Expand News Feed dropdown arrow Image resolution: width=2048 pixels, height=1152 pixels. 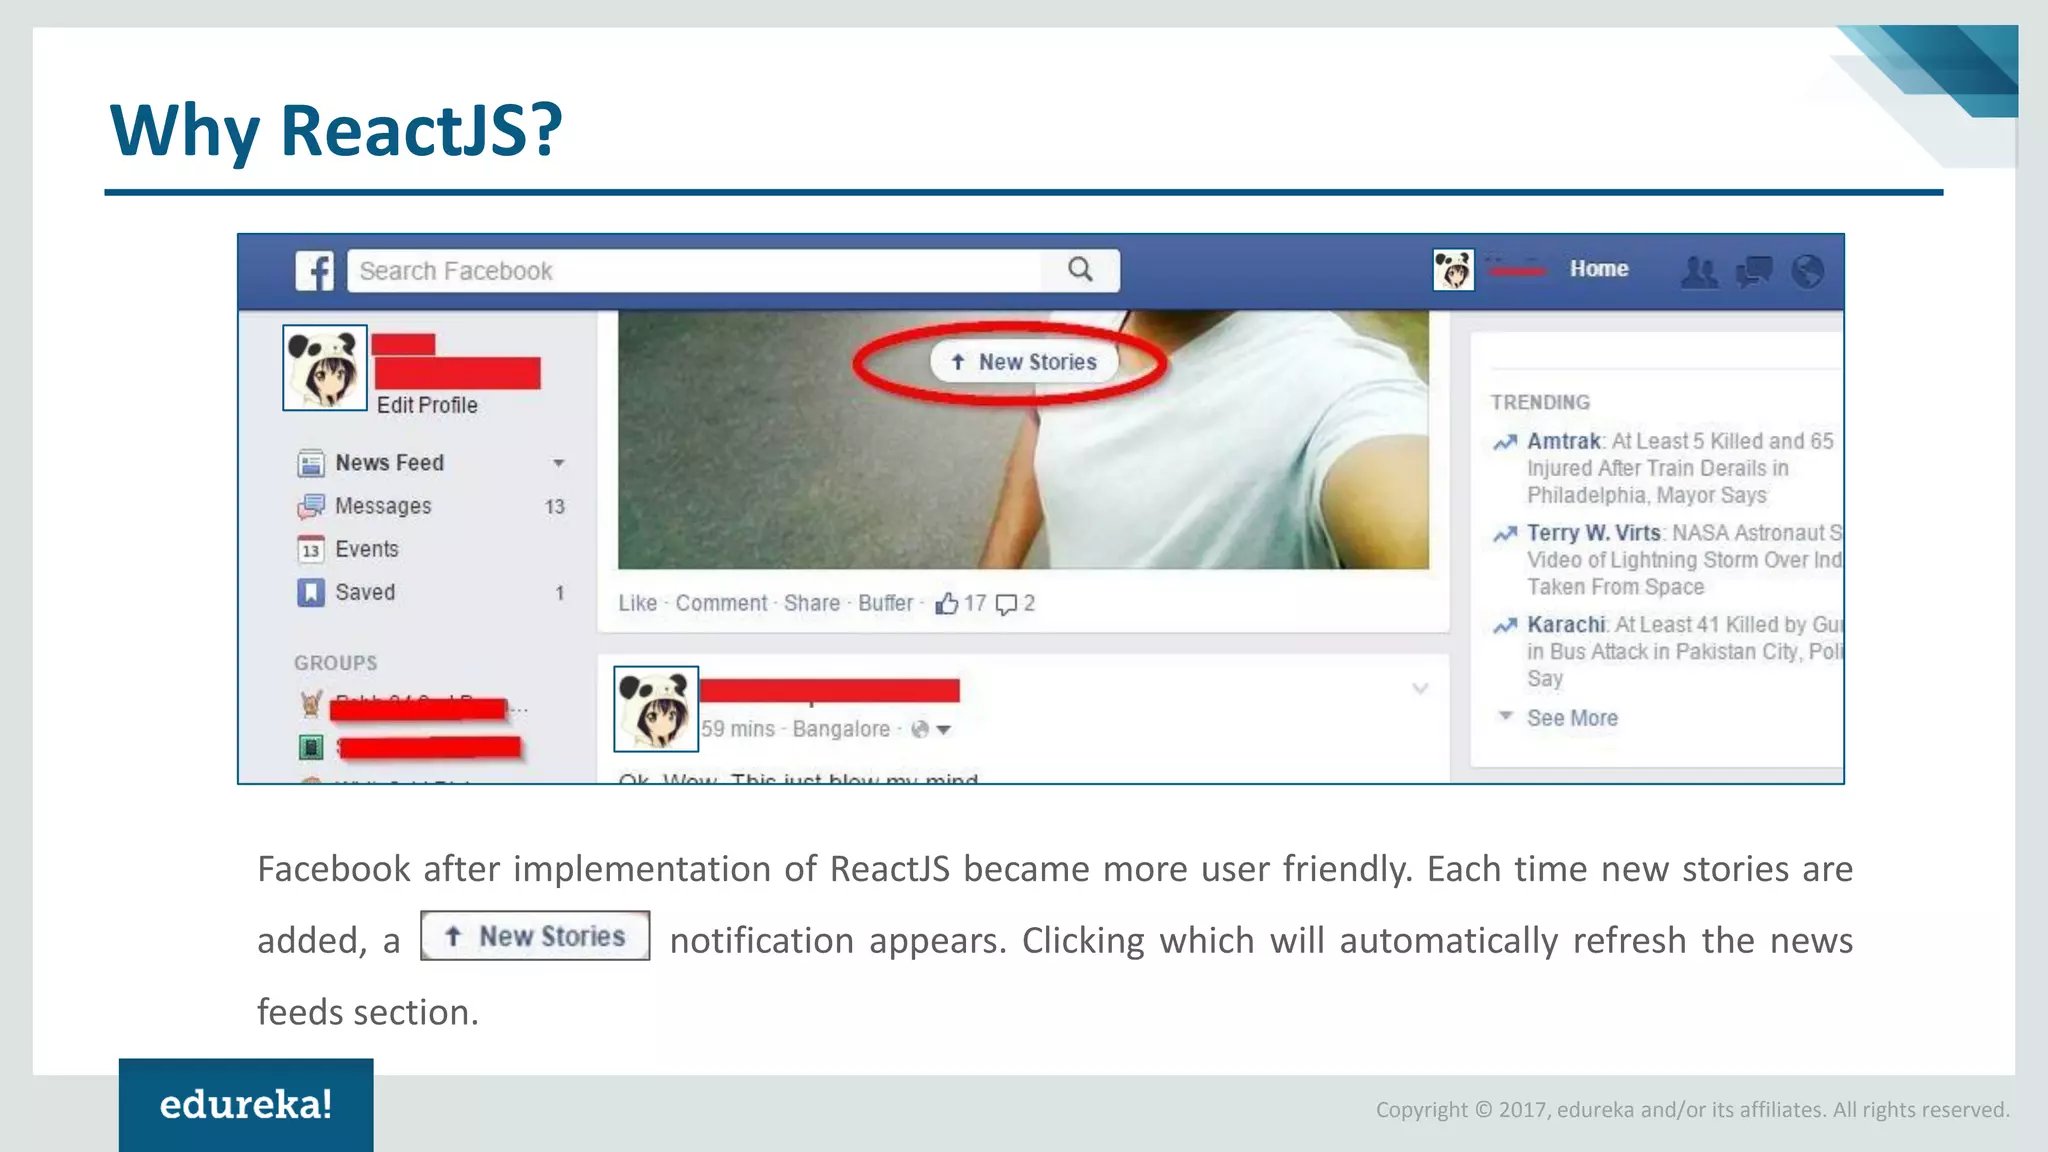coord(559,463)
